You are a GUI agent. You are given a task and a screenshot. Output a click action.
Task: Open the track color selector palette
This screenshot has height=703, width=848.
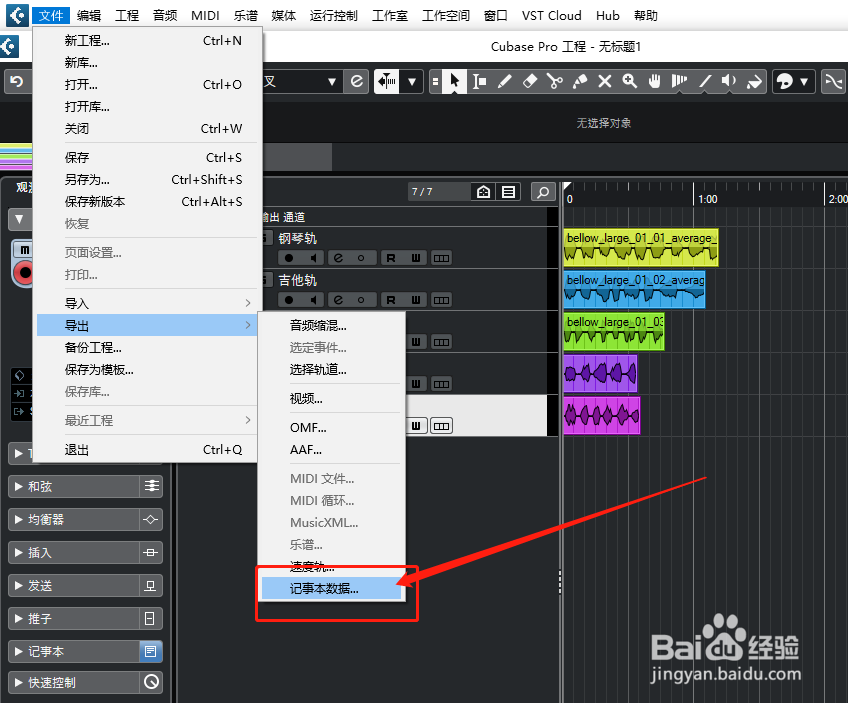click(785, 82)
